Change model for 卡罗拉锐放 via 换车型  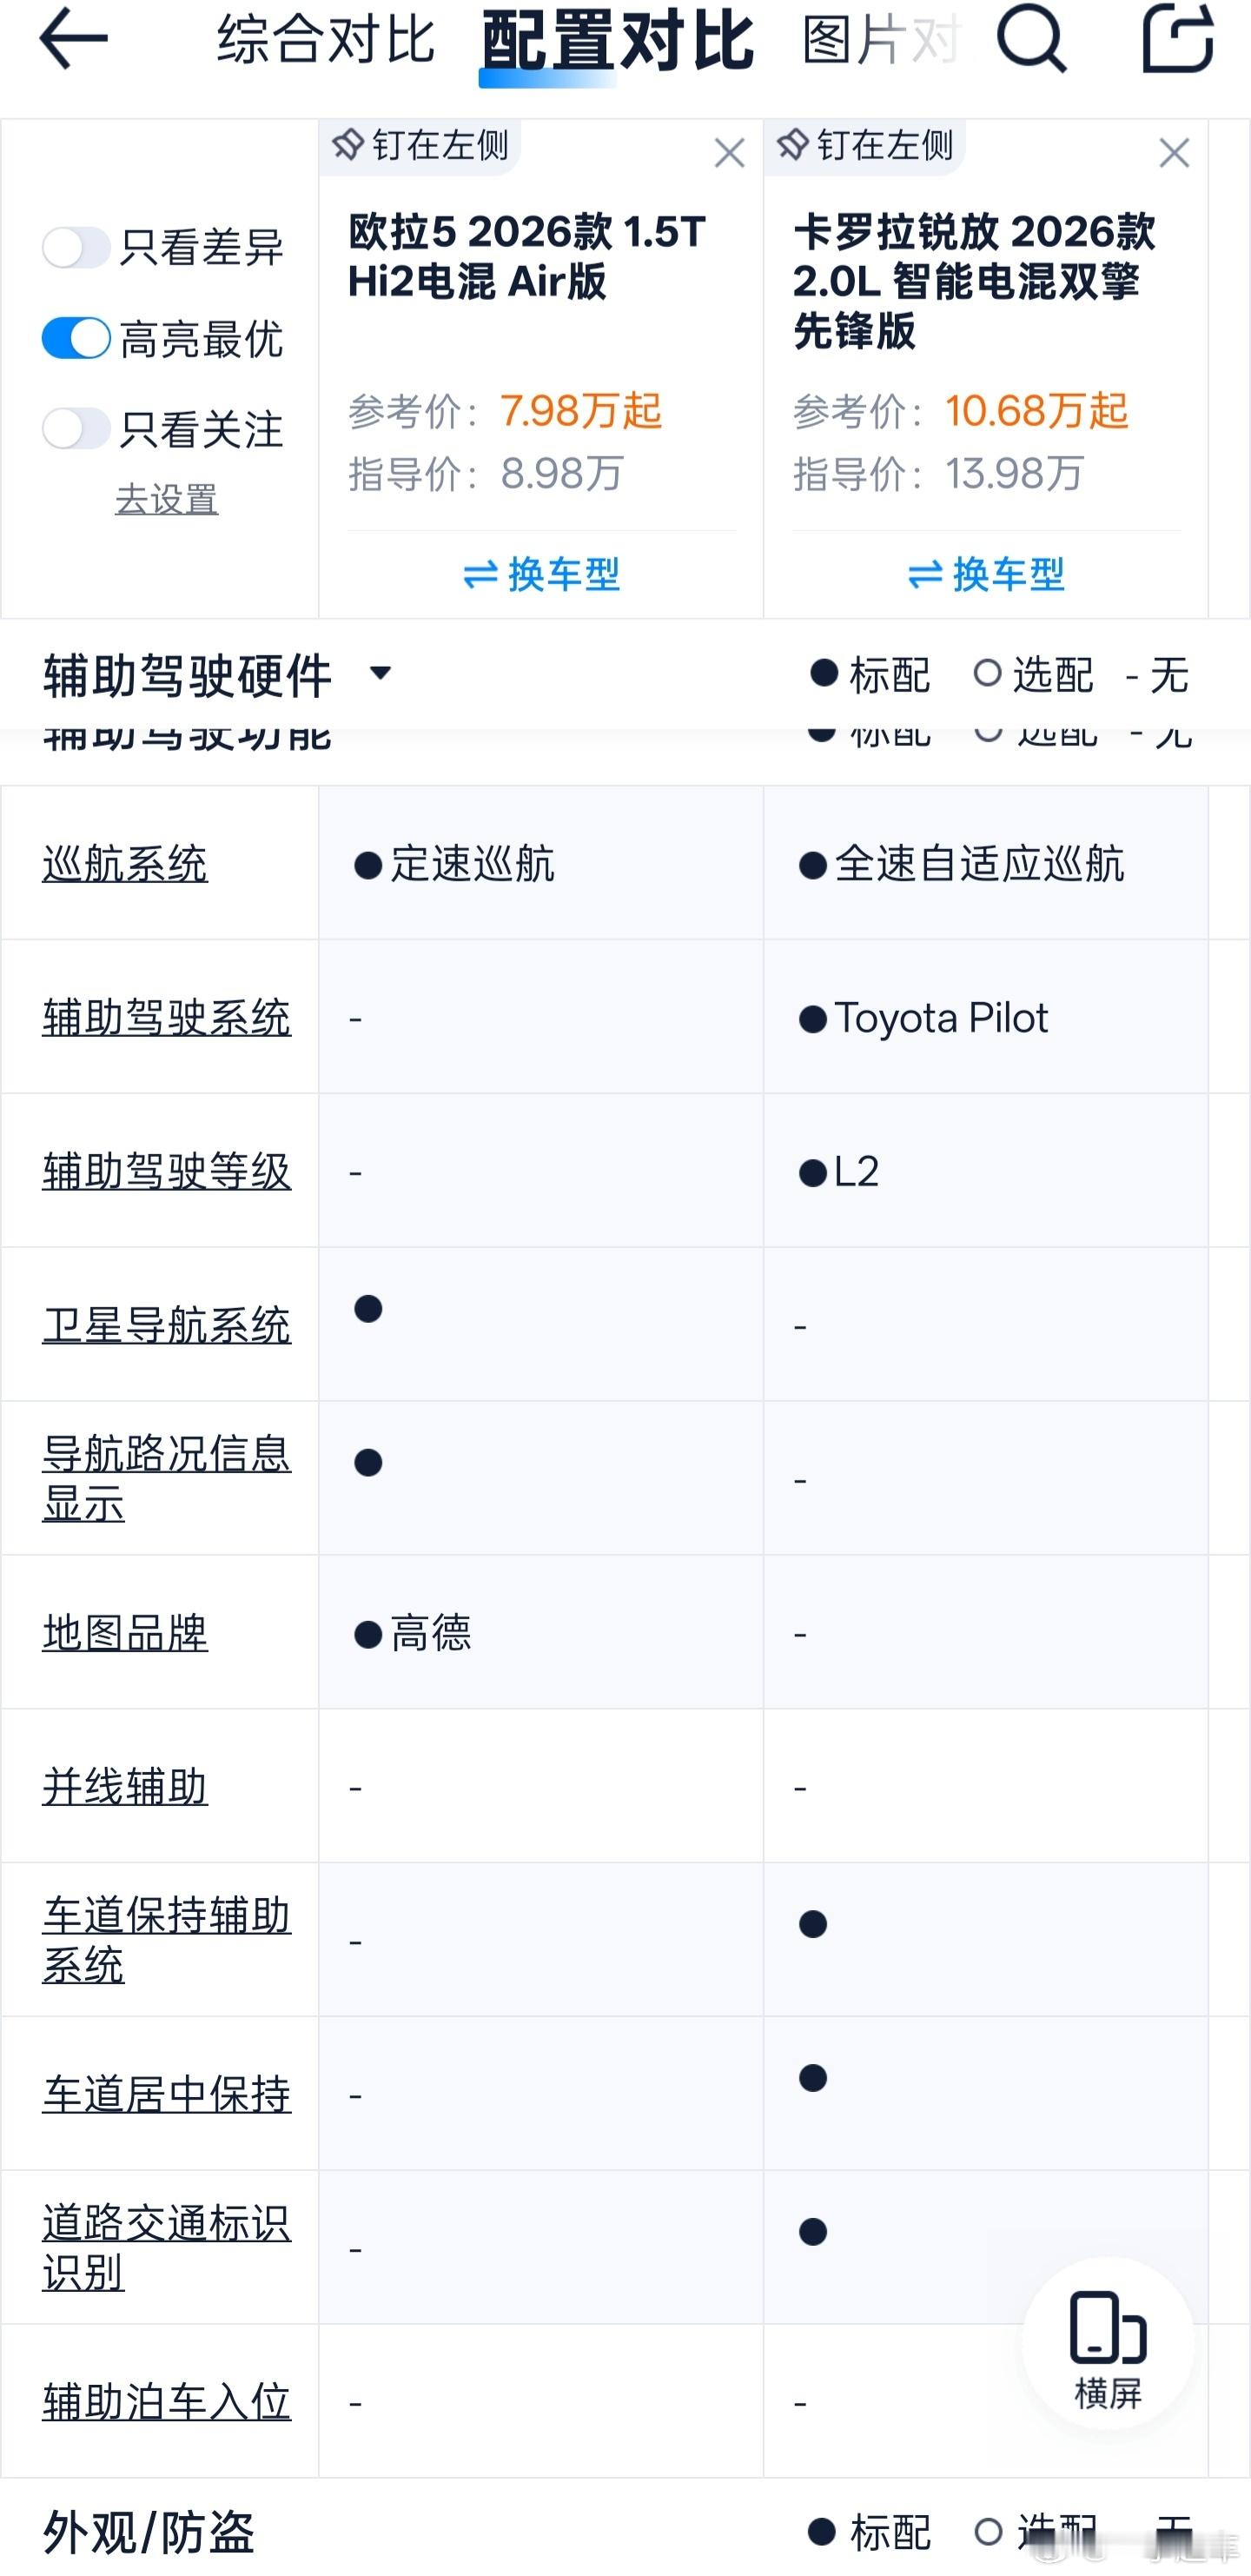click(x=985, y=575)
